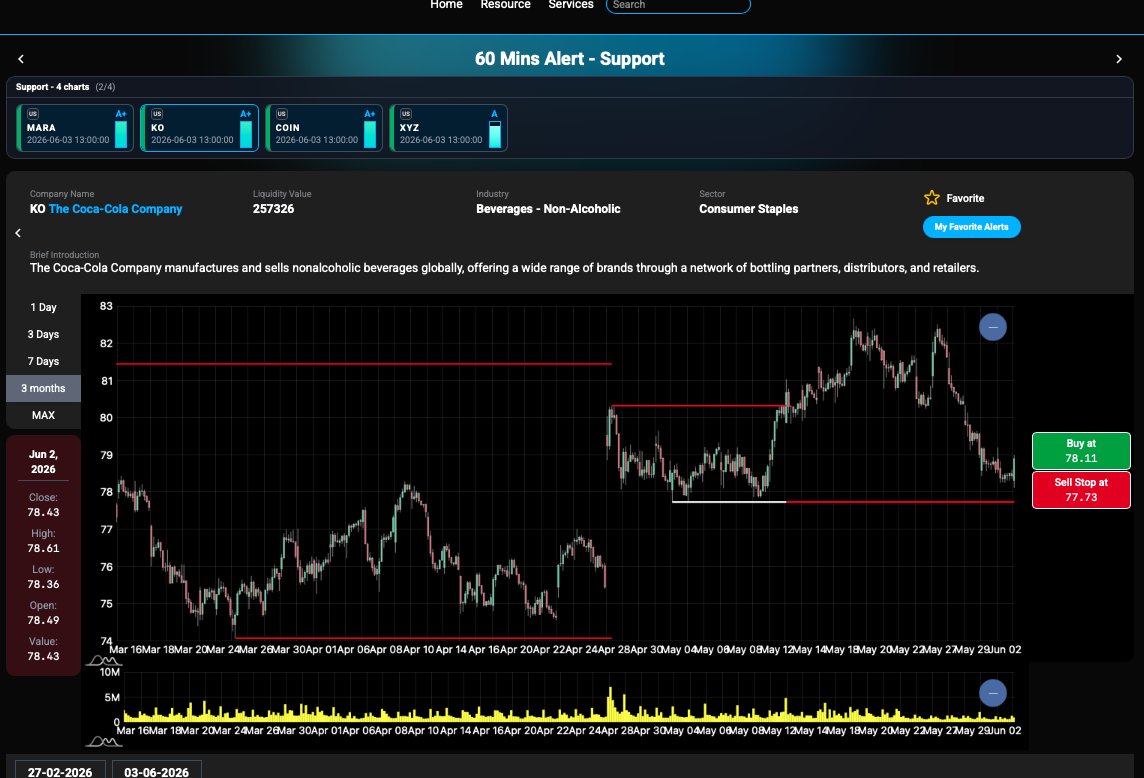Click the Liquidity Value 257326
The image size is (1144, 778).
(x=274, y=209)
